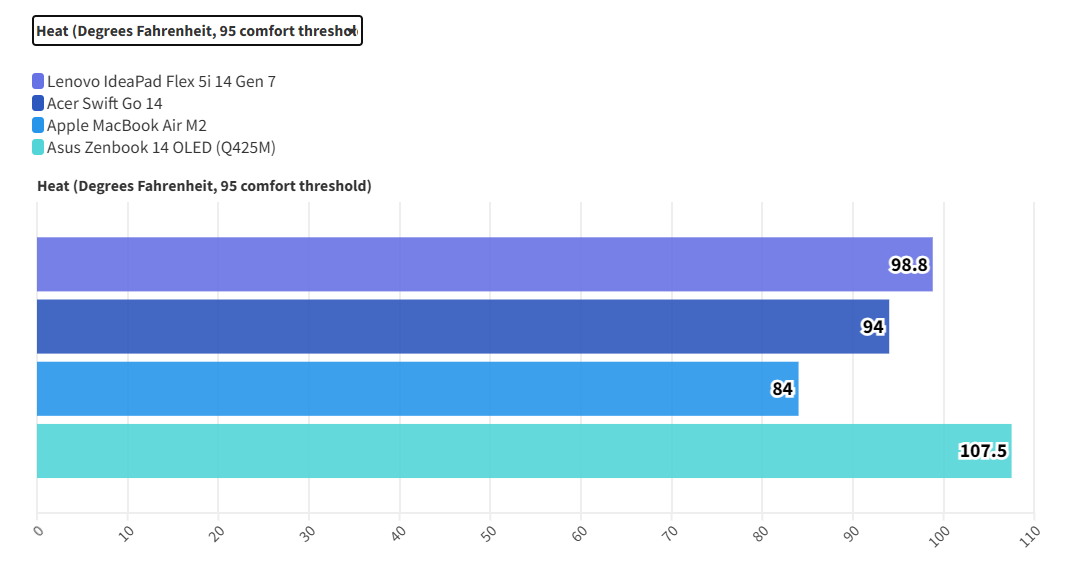
Task: Click the 100 tick on the x-axis
Action: tap(940, 533)
